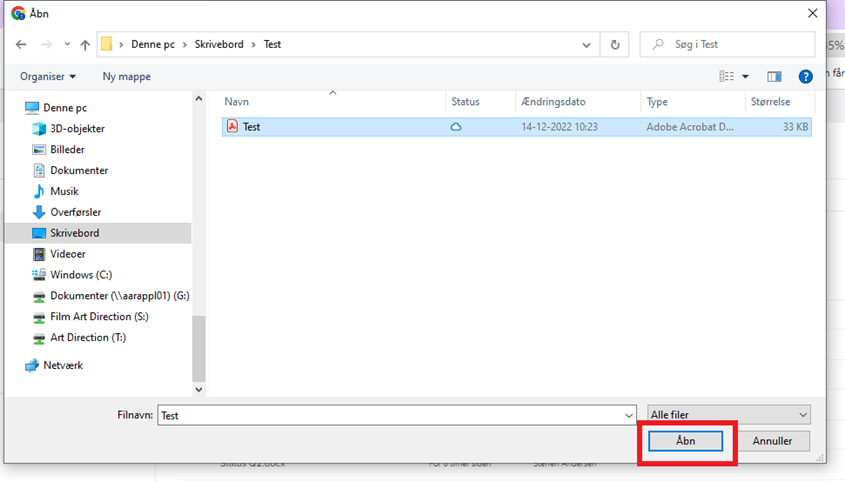Click the Refresh button in address bar
845x482 pixels.
point(614,45)
